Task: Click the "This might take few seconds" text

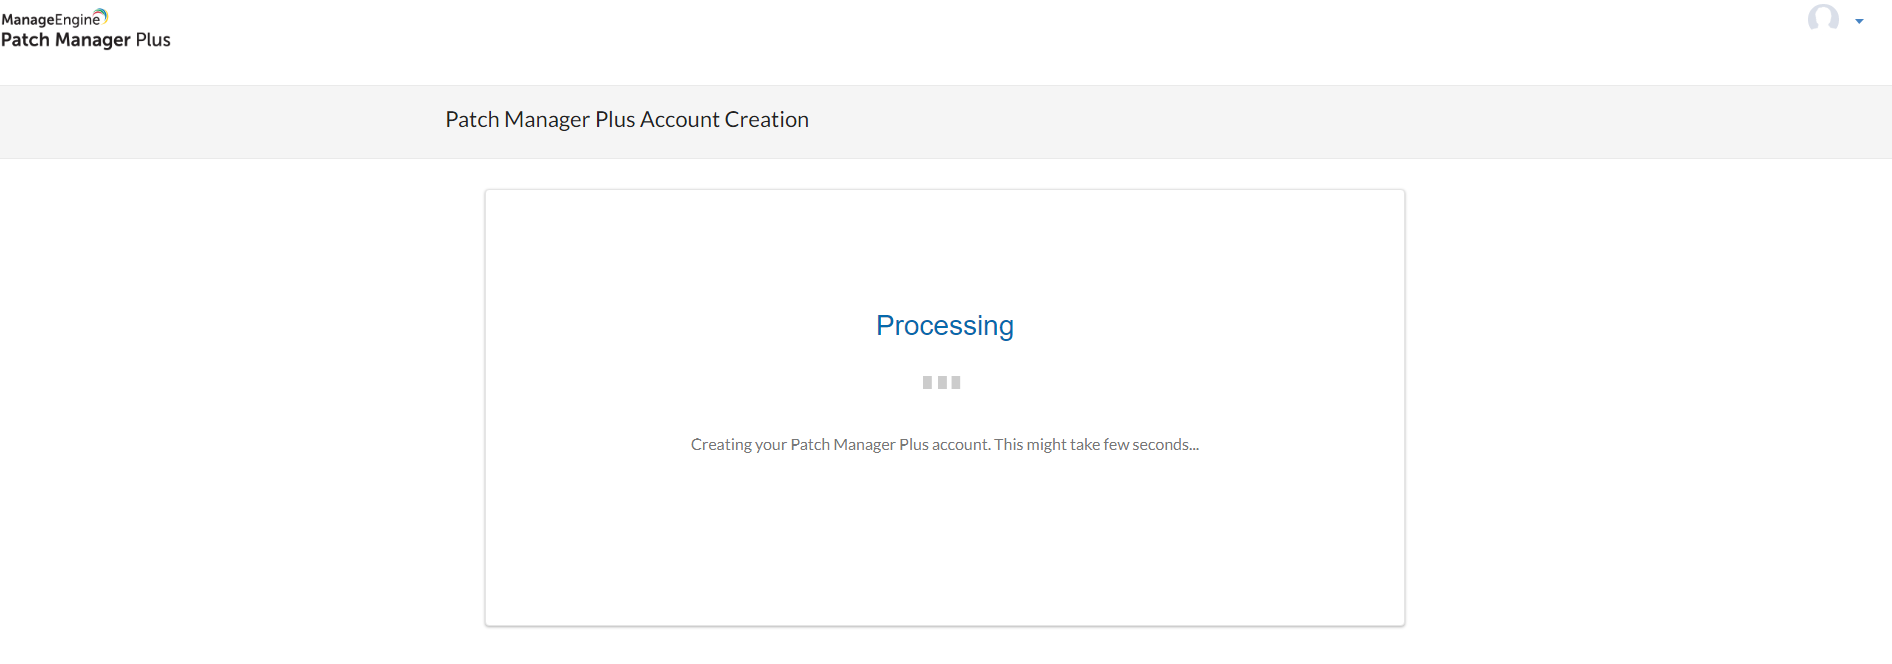Action: click(1096, 445)
